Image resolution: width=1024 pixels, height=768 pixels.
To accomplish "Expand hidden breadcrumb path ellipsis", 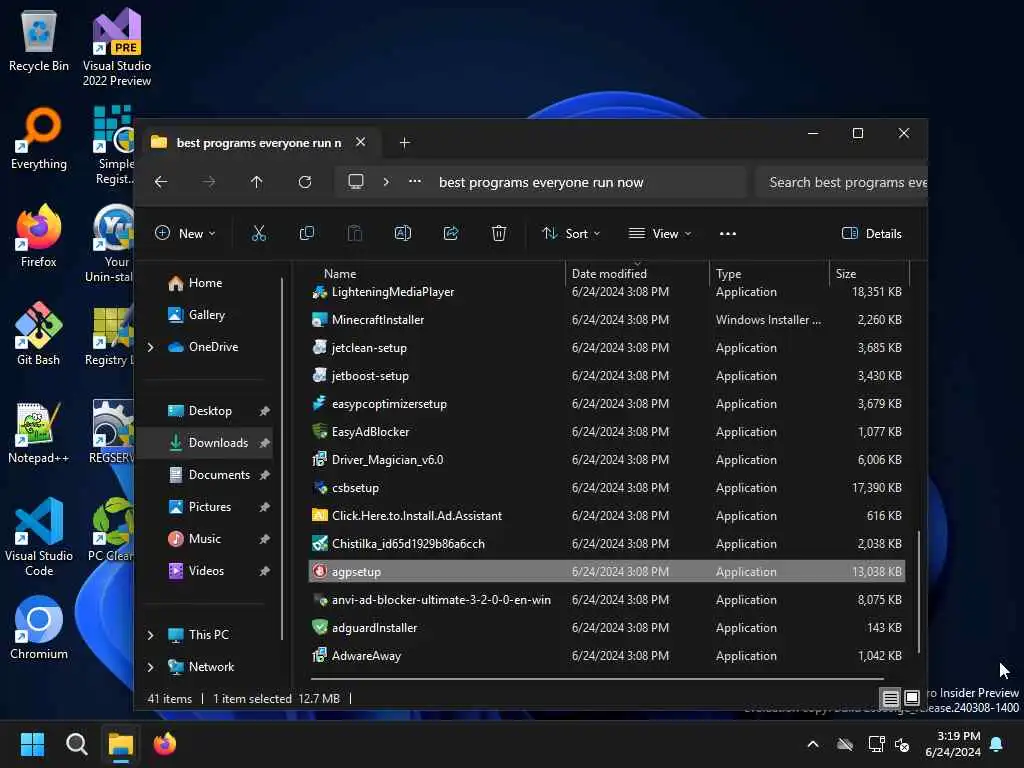I will (415, 182).
